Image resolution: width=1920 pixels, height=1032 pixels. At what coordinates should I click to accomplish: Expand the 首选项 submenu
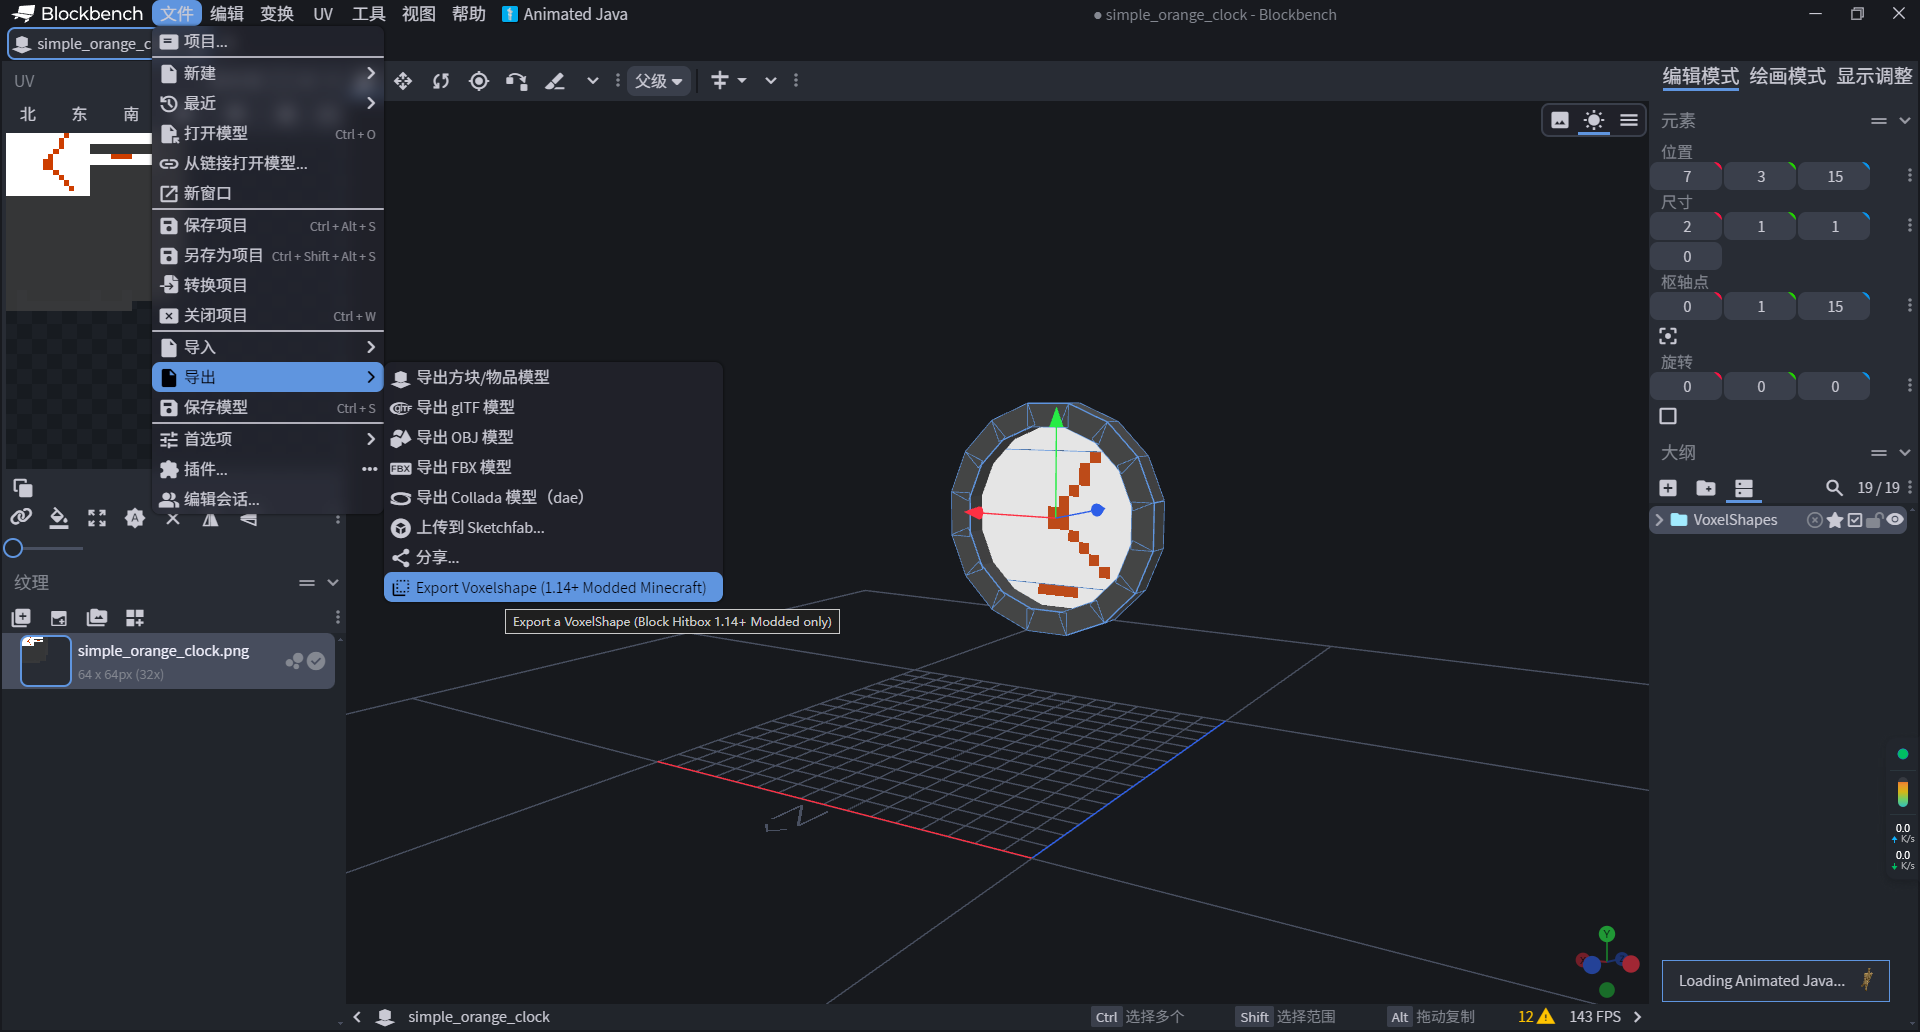click(x=268, y=439)
